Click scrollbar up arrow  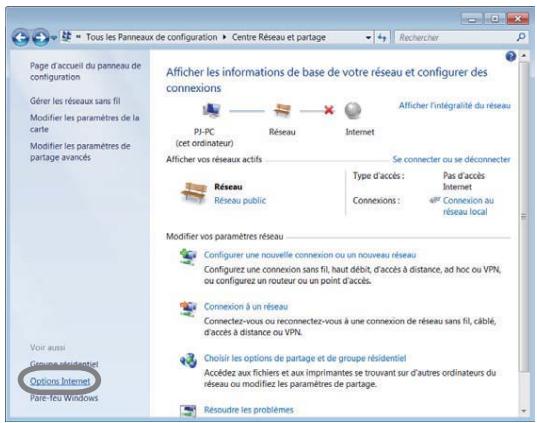click(524, 55)
